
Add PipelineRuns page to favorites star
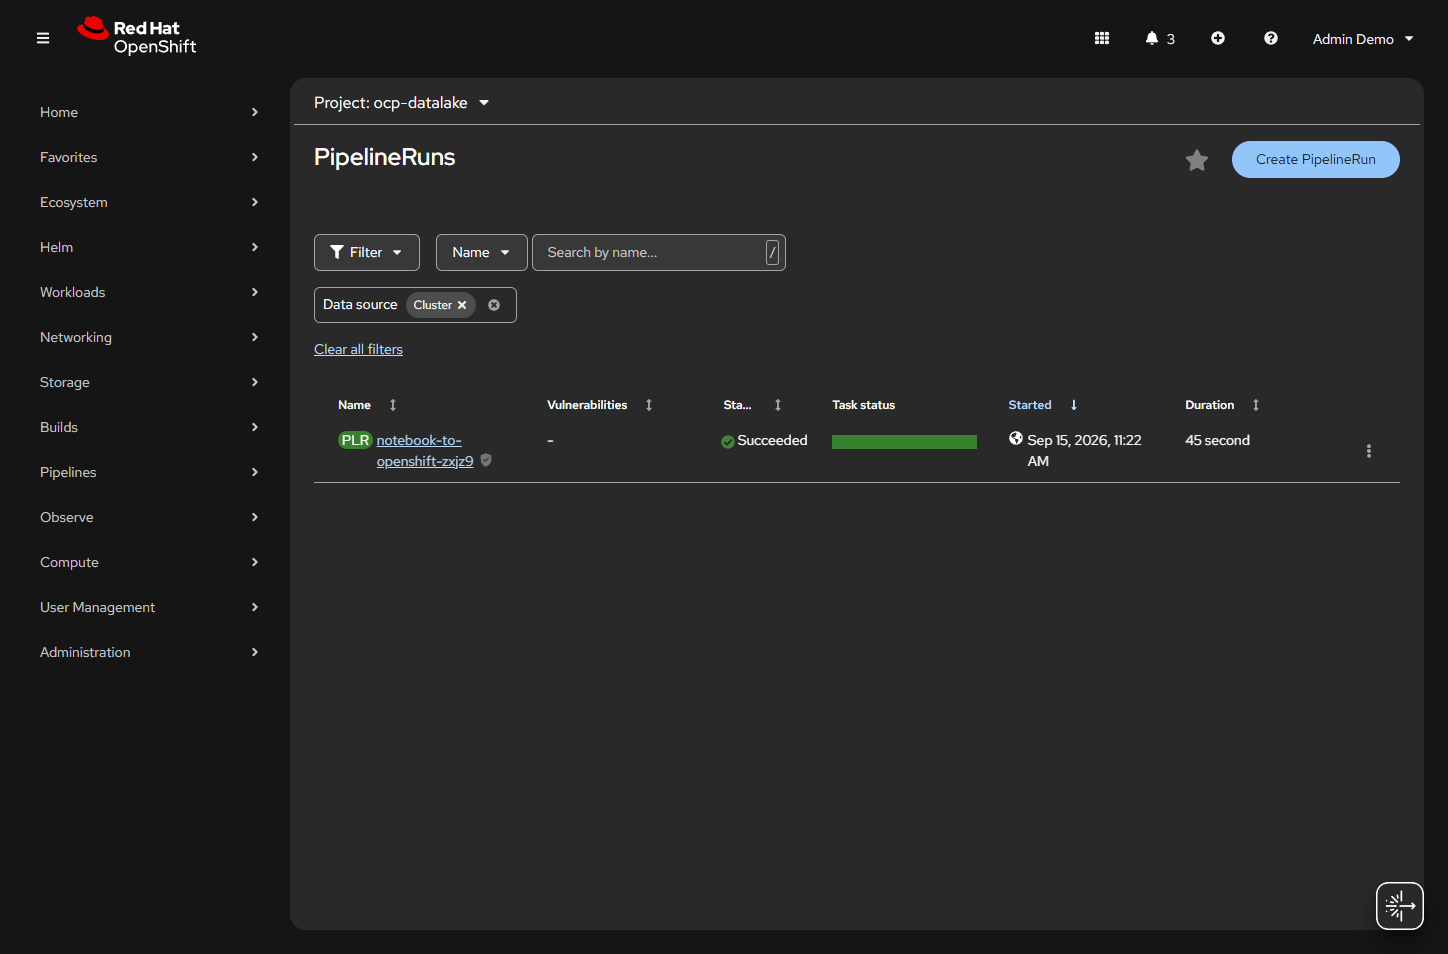coord(1197,160)
